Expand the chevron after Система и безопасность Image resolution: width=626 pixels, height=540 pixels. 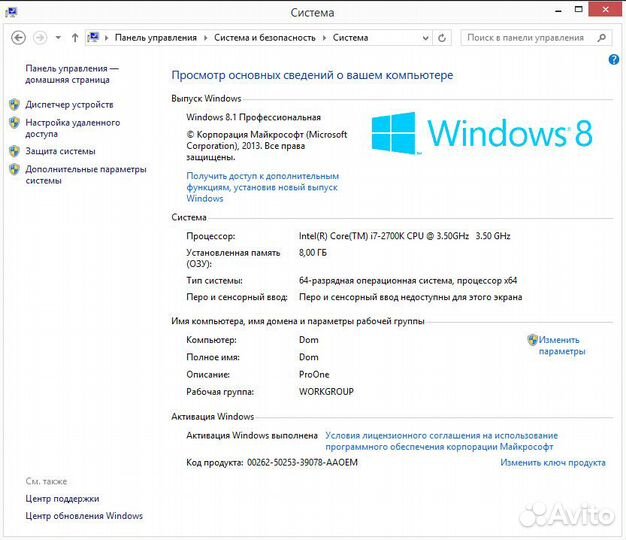[324, 38]
